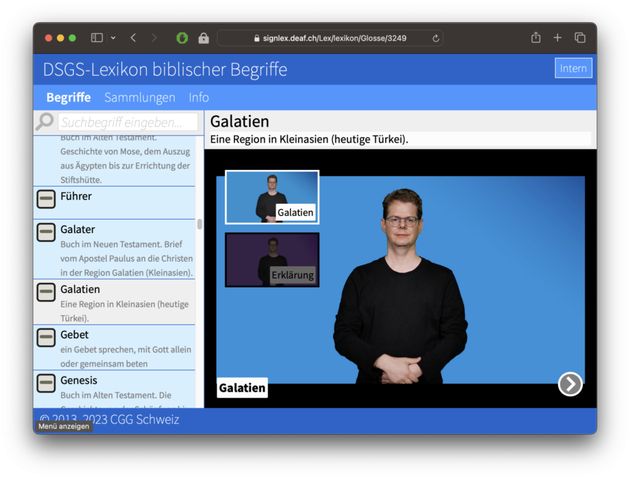Open Safari share menu icon

click(x=536, y=38)
